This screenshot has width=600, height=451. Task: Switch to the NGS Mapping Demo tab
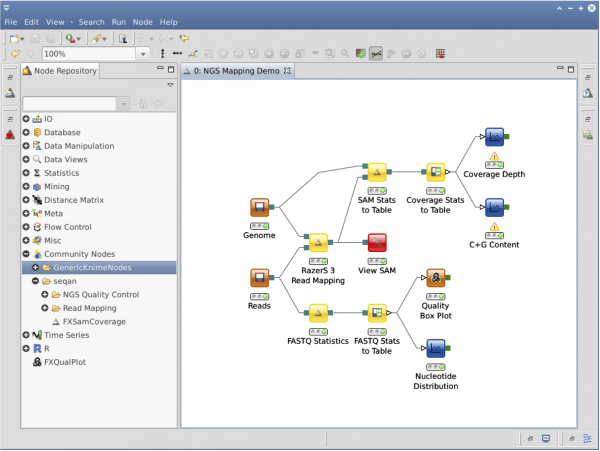coord(236,71)
